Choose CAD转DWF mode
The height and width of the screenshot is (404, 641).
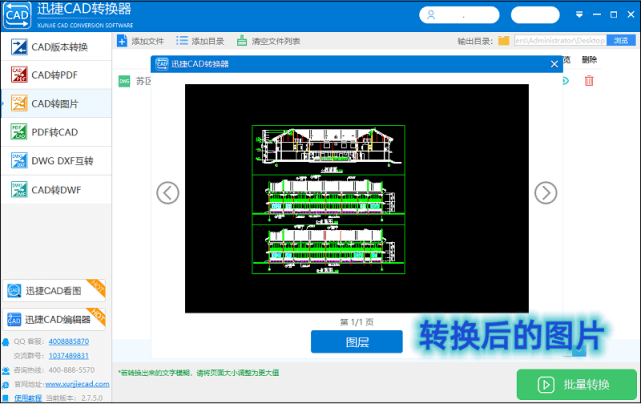56,190
